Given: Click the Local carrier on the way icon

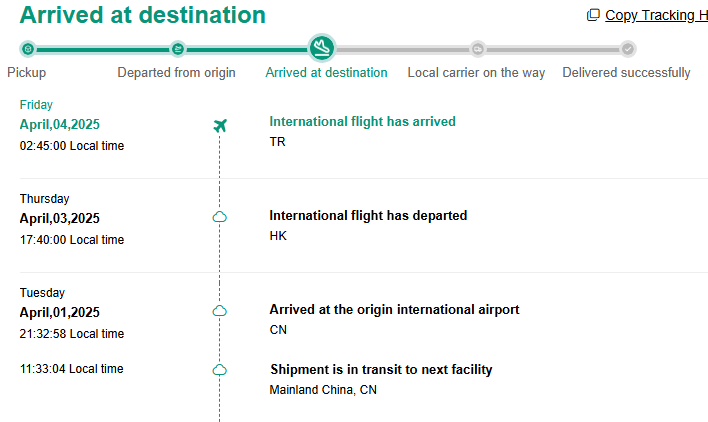Looking at the screenshot, I should (x=477, y=48).
